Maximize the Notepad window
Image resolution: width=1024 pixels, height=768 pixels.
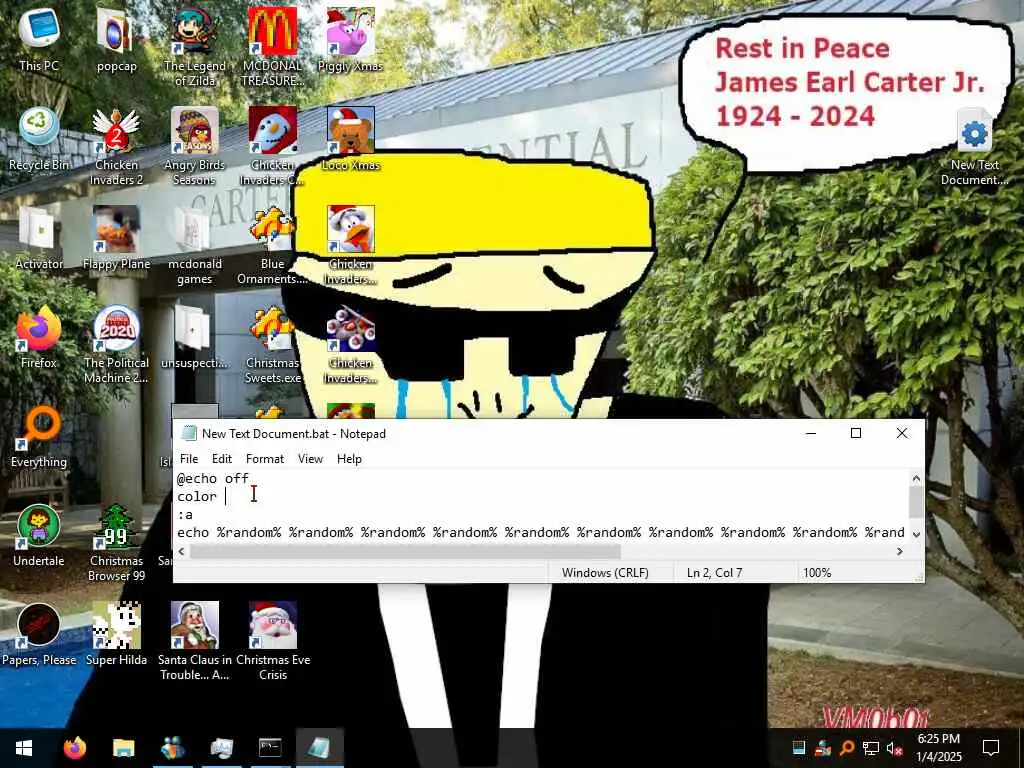[x=856, y=433]
